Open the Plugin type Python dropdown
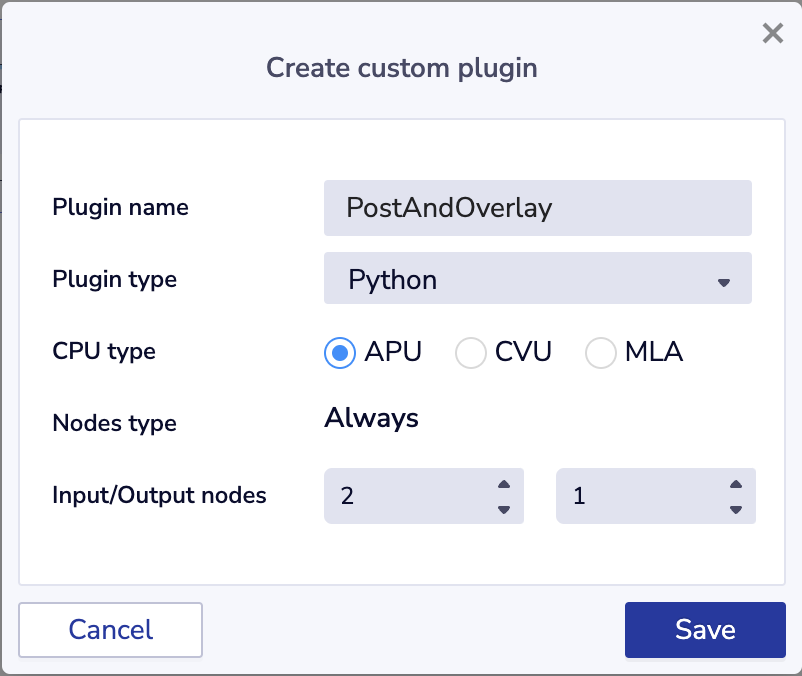This screenshot has width=802, height=676. coord(537,279)
